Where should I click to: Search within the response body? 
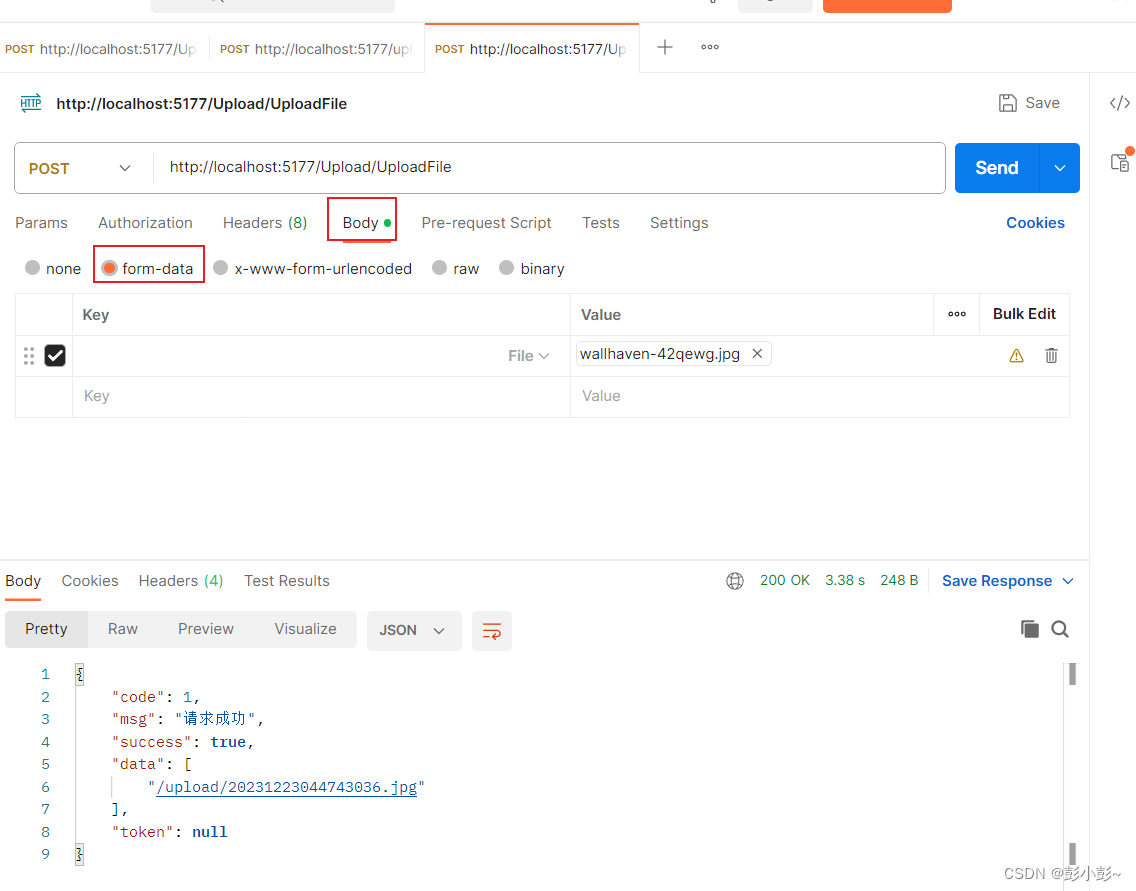[x=1060, y=629]
